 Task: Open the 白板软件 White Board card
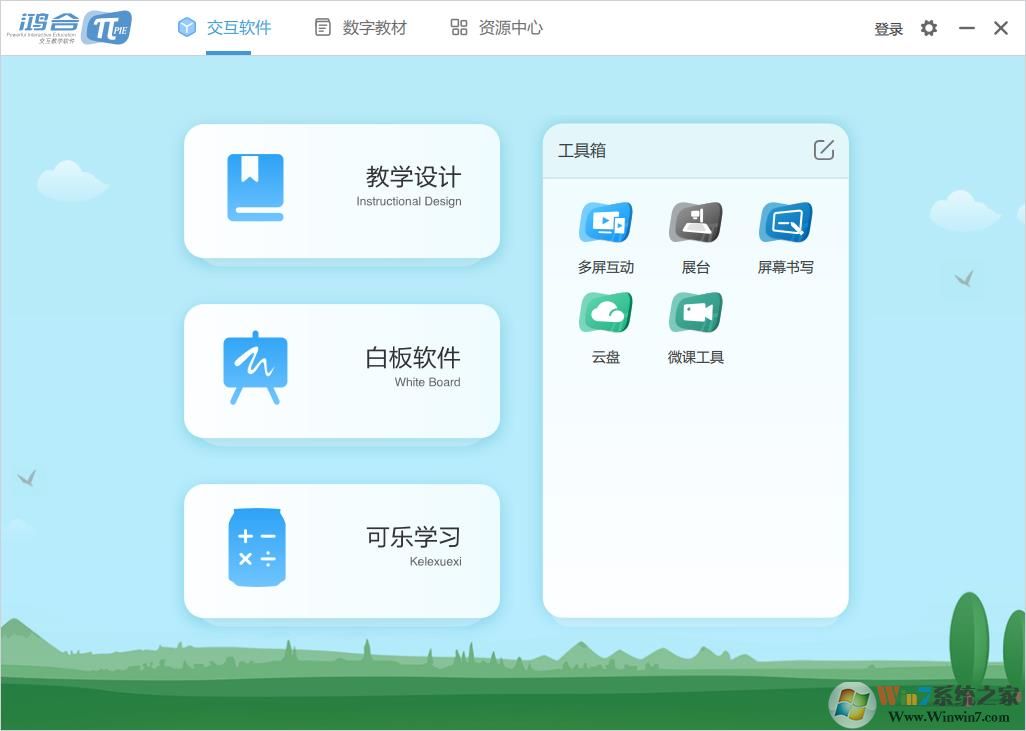342,371
